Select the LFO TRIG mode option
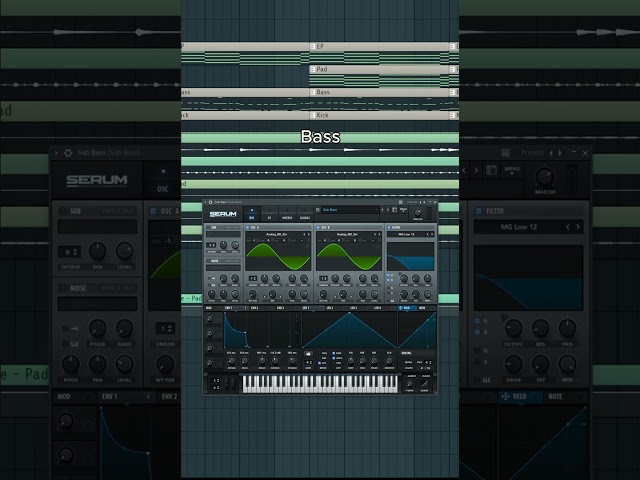The width and height of the screenshot is (640, 480). 324,353
